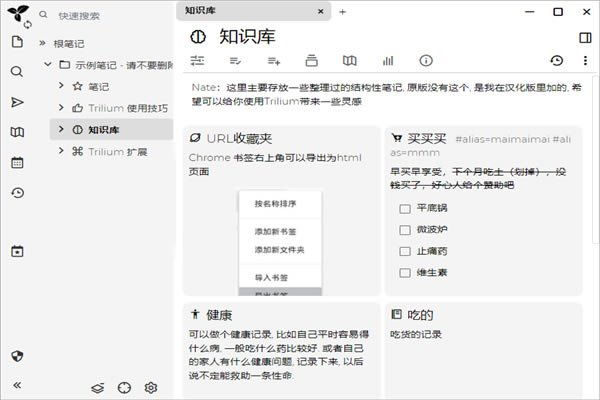Collapse the 示例笔记 tree folder
This screenshot has width=600, height=400.
(48, 64)
